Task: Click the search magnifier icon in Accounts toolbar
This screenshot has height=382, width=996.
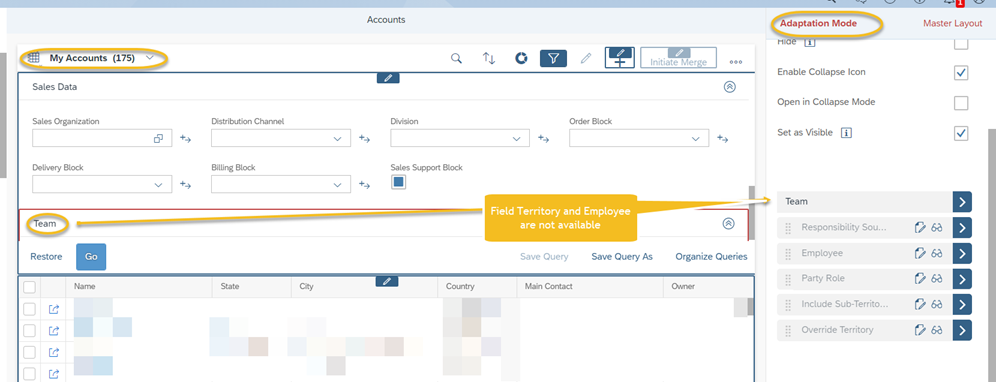Action: coord(456,58)
